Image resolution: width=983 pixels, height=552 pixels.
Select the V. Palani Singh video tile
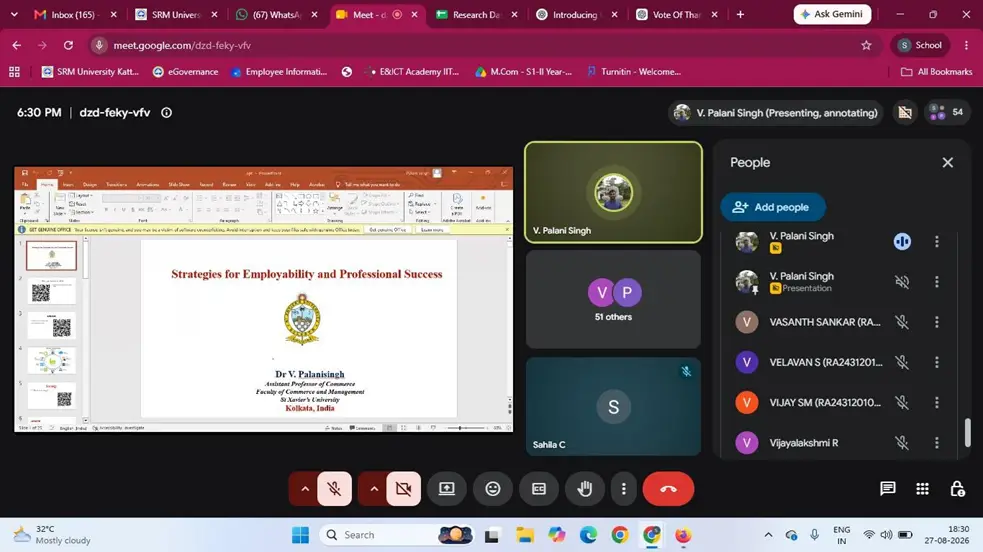point(613,192)
